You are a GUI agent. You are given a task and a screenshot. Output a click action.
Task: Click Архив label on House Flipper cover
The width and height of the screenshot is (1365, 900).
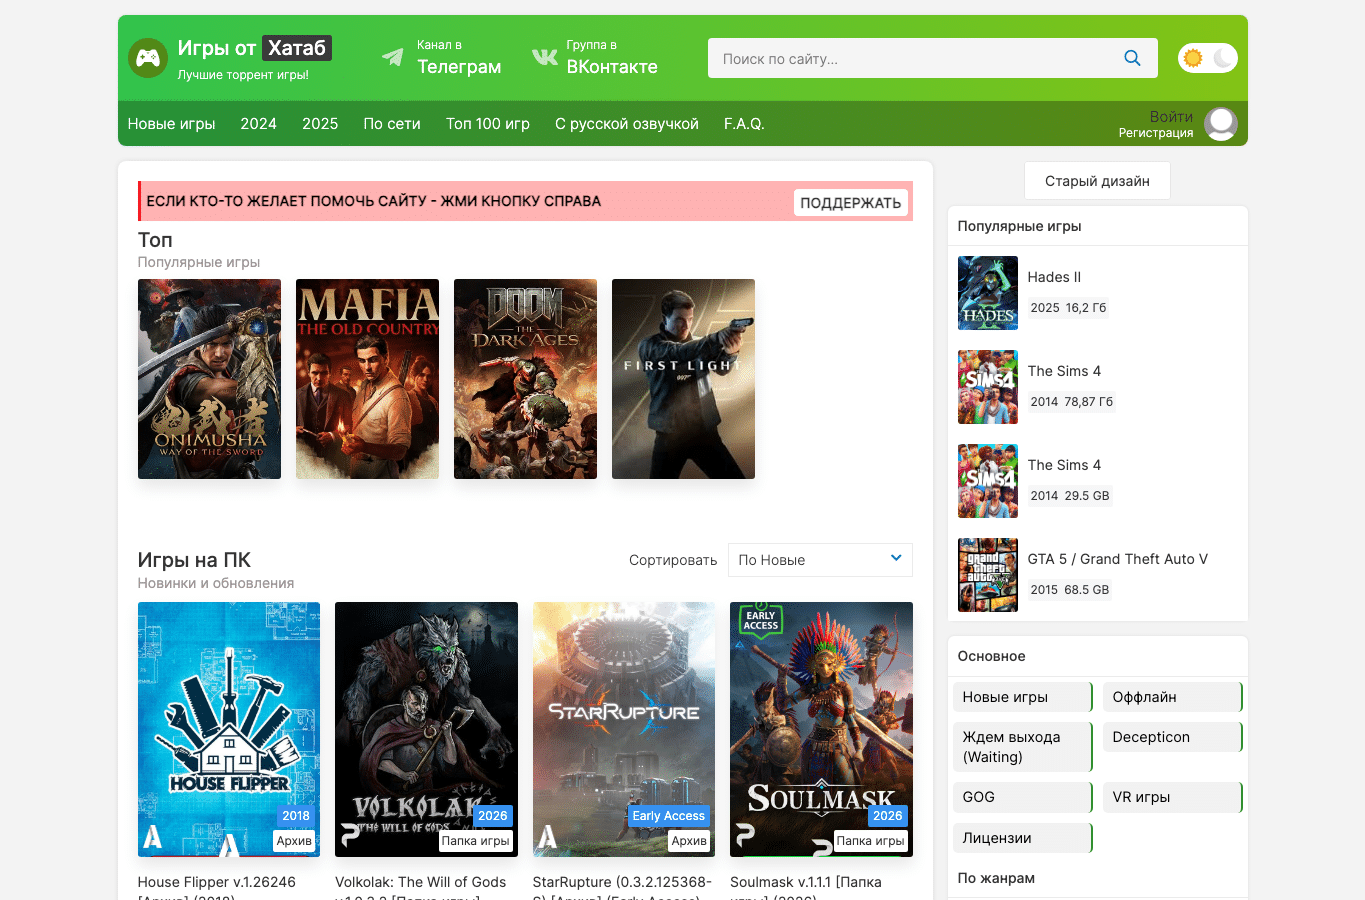point(294,841)
